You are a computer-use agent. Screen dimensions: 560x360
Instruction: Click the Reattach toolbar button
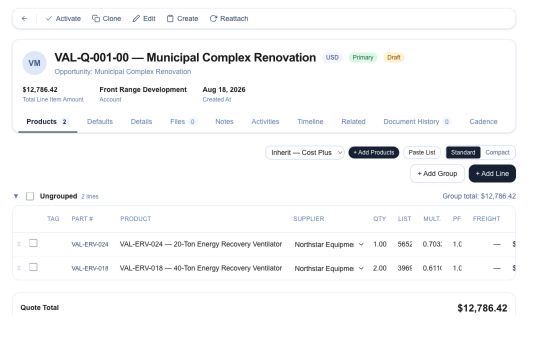click(229, 19)
